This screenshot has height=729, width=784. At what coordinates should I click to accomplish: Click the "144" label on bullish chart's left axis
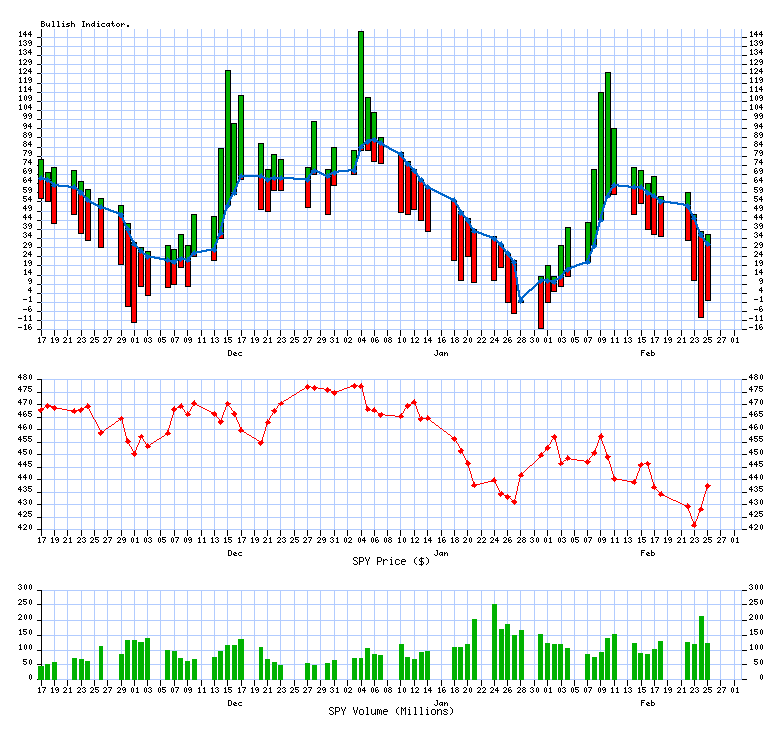pyautogui.click(x=24, y=35)
